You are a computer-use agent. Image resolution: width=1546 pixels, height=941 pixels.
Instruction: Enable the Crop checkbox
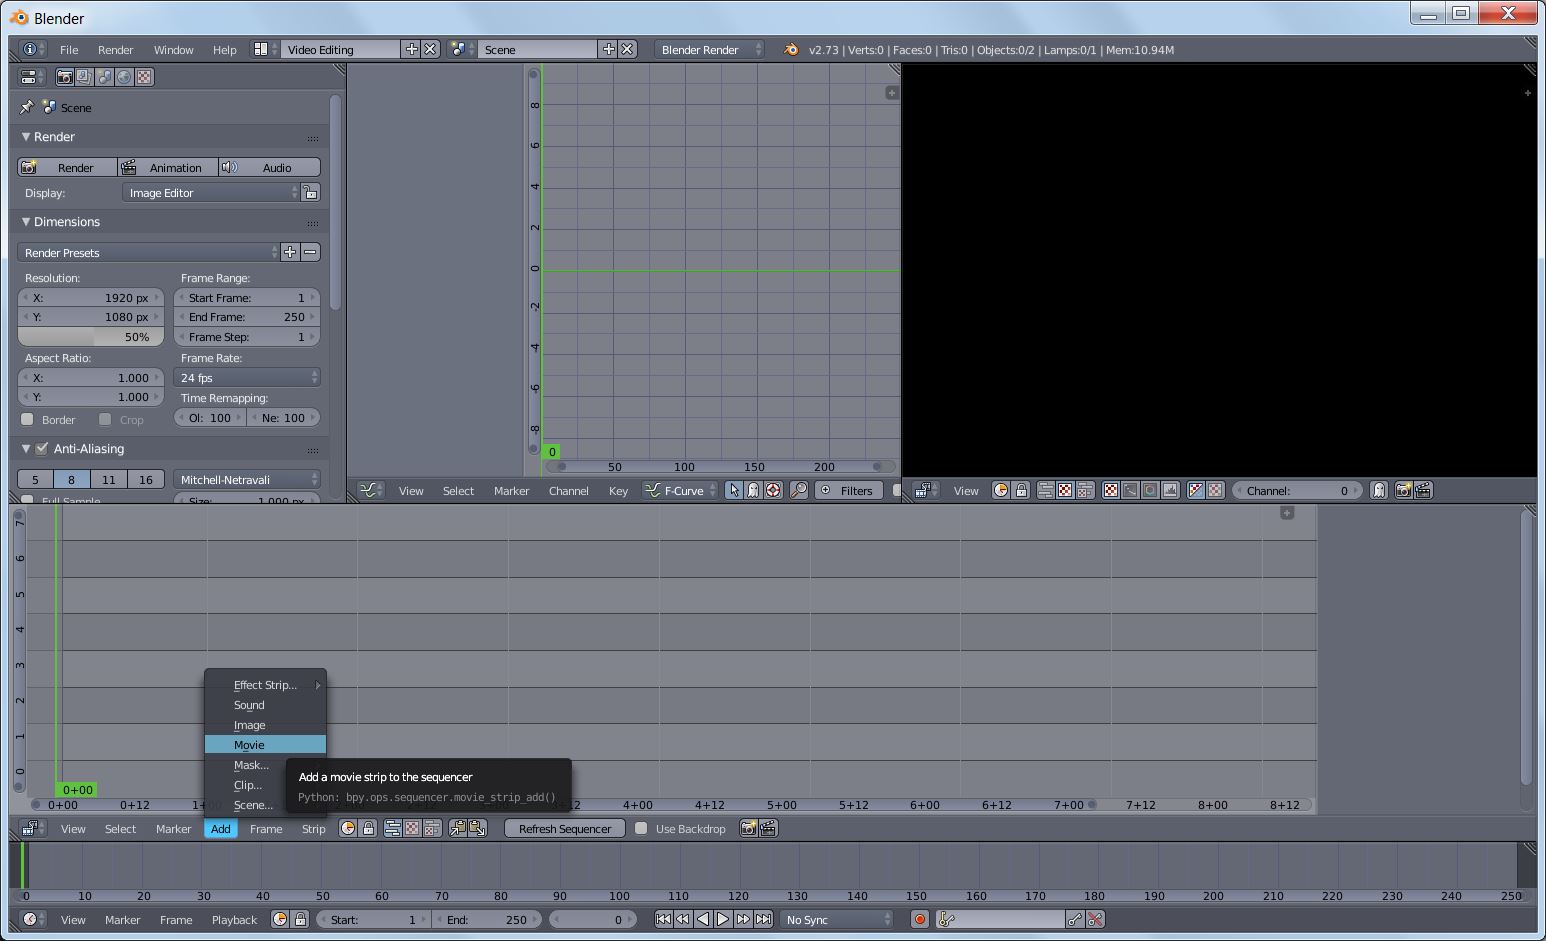(x=105, y=419)
